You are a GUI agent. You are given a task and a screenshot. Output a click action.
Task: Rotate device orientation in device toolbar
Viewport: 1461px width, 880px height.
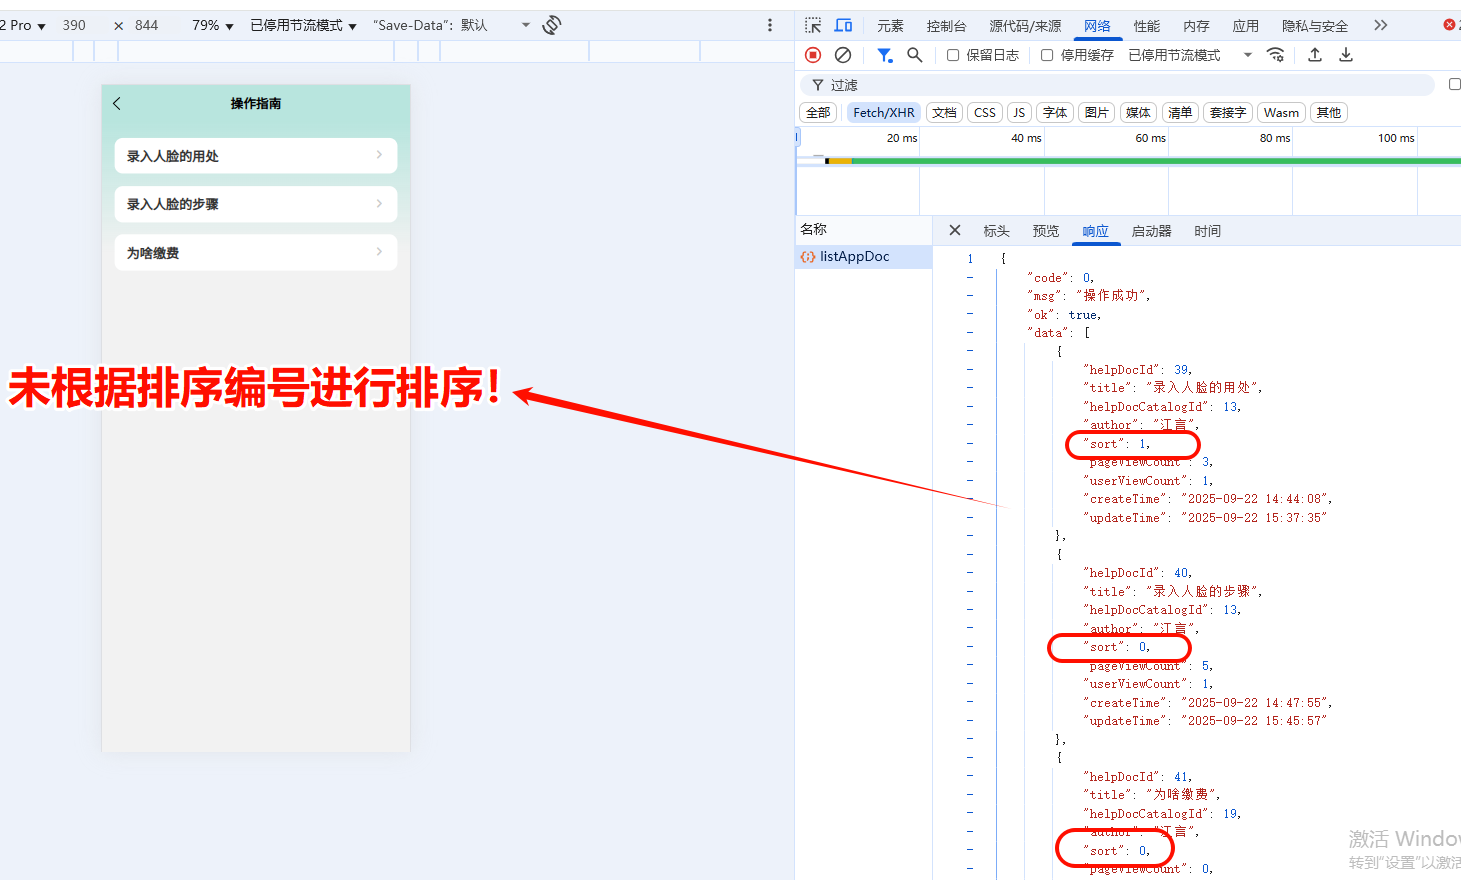point(551,25)
